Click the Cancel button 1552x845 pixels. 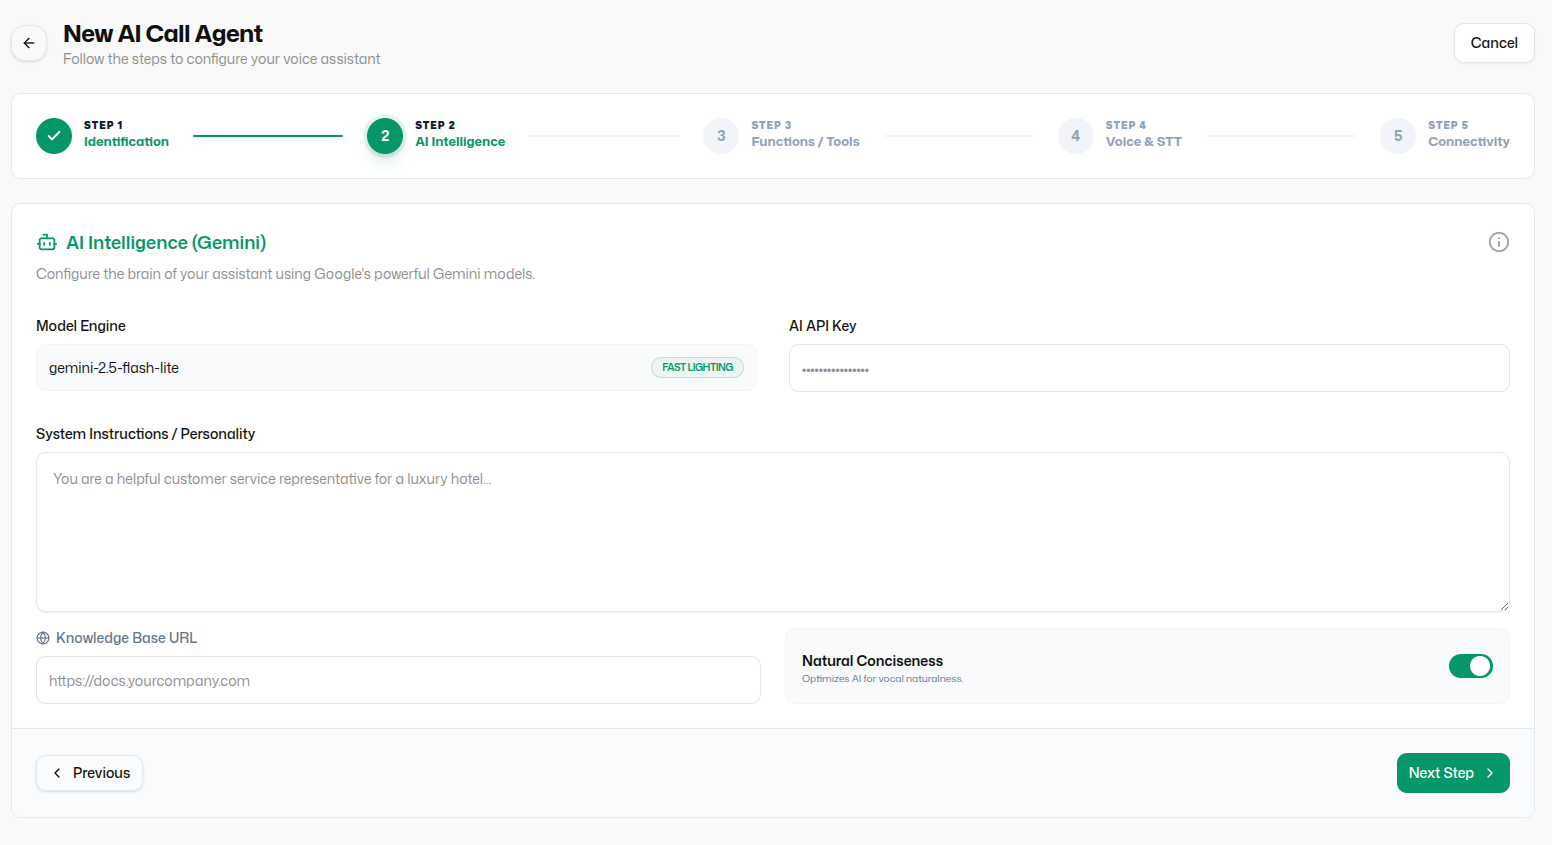tap(1494, 43)
